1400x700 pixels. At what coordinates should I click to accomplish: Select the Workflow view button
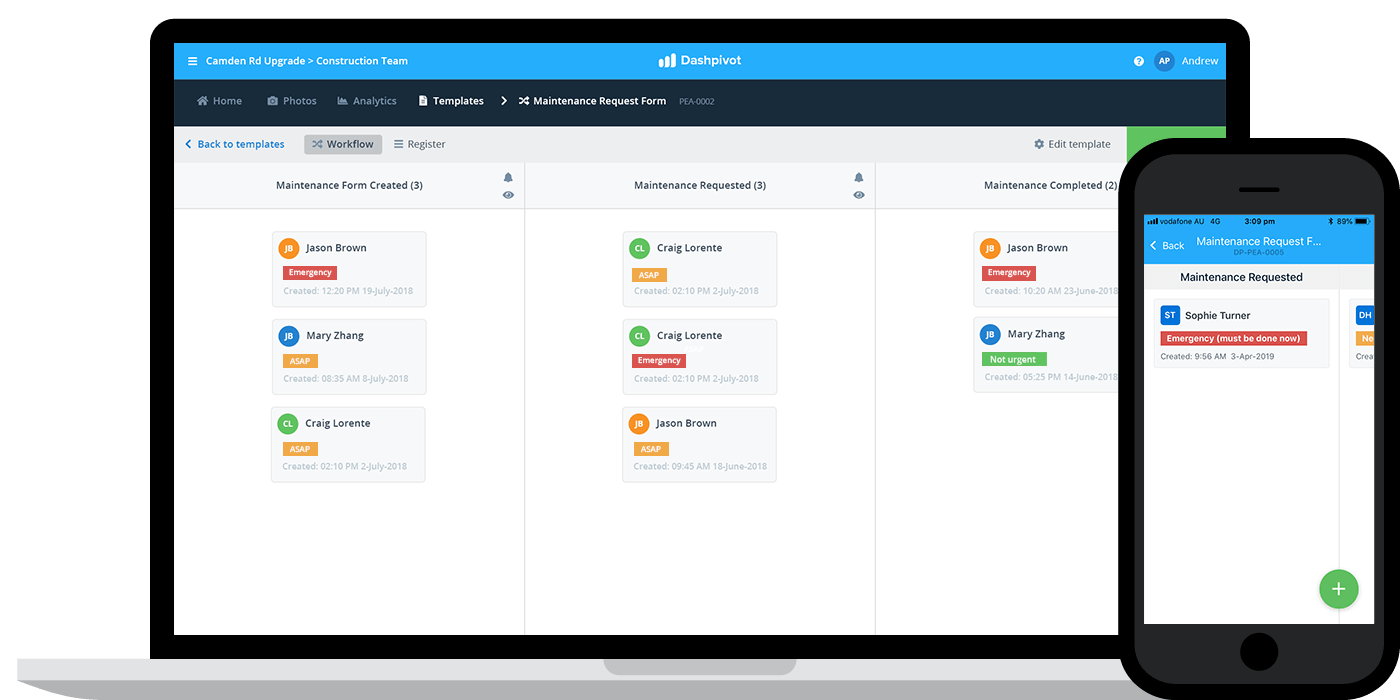coord(343,144)
